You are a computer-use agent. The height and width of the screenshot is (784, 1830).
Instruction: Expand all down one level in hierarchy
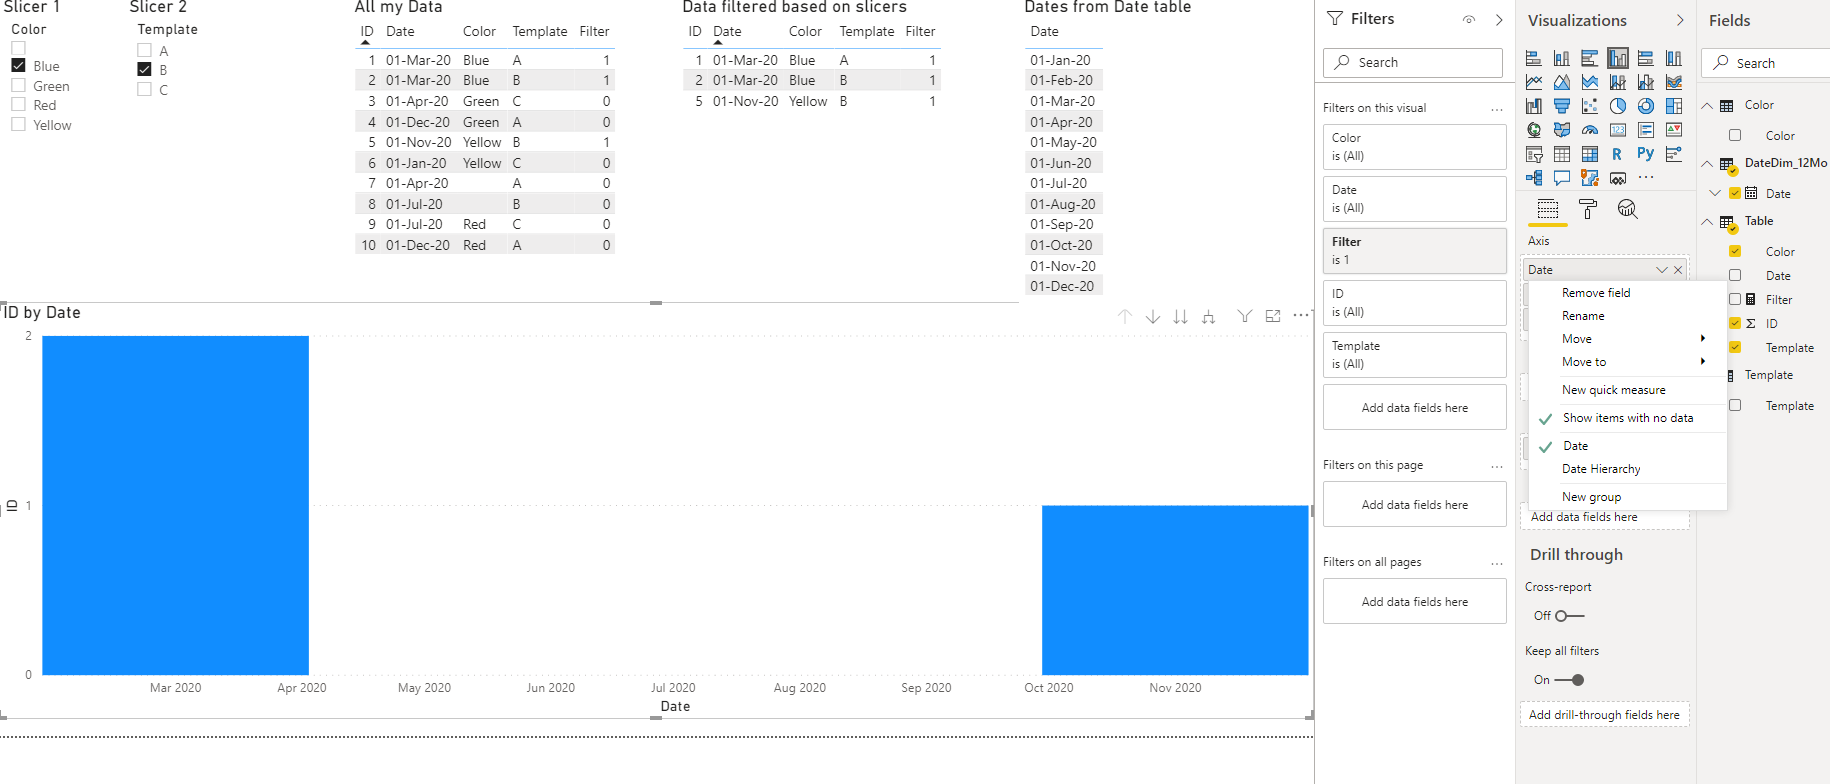1209,316
